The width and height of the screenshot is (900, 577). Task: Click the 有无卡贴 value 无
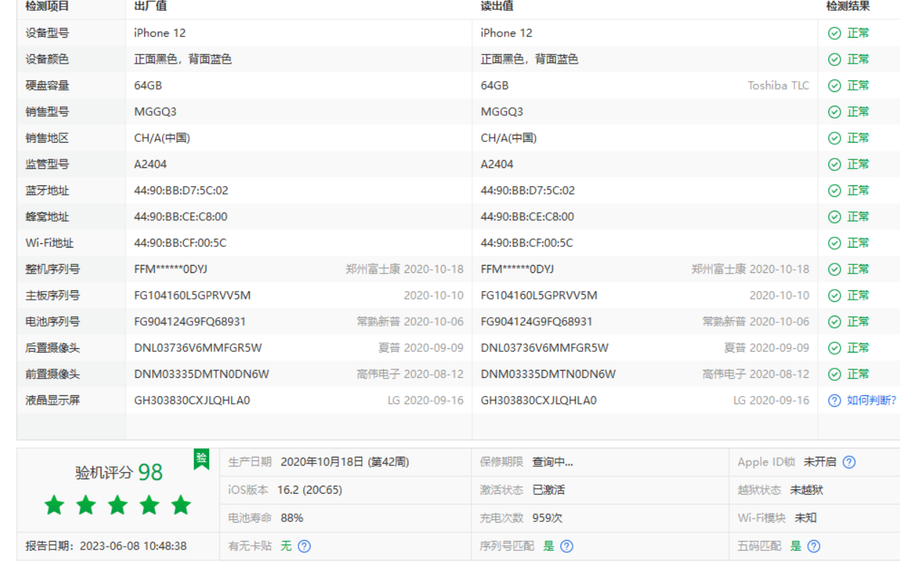pos(286,546)
